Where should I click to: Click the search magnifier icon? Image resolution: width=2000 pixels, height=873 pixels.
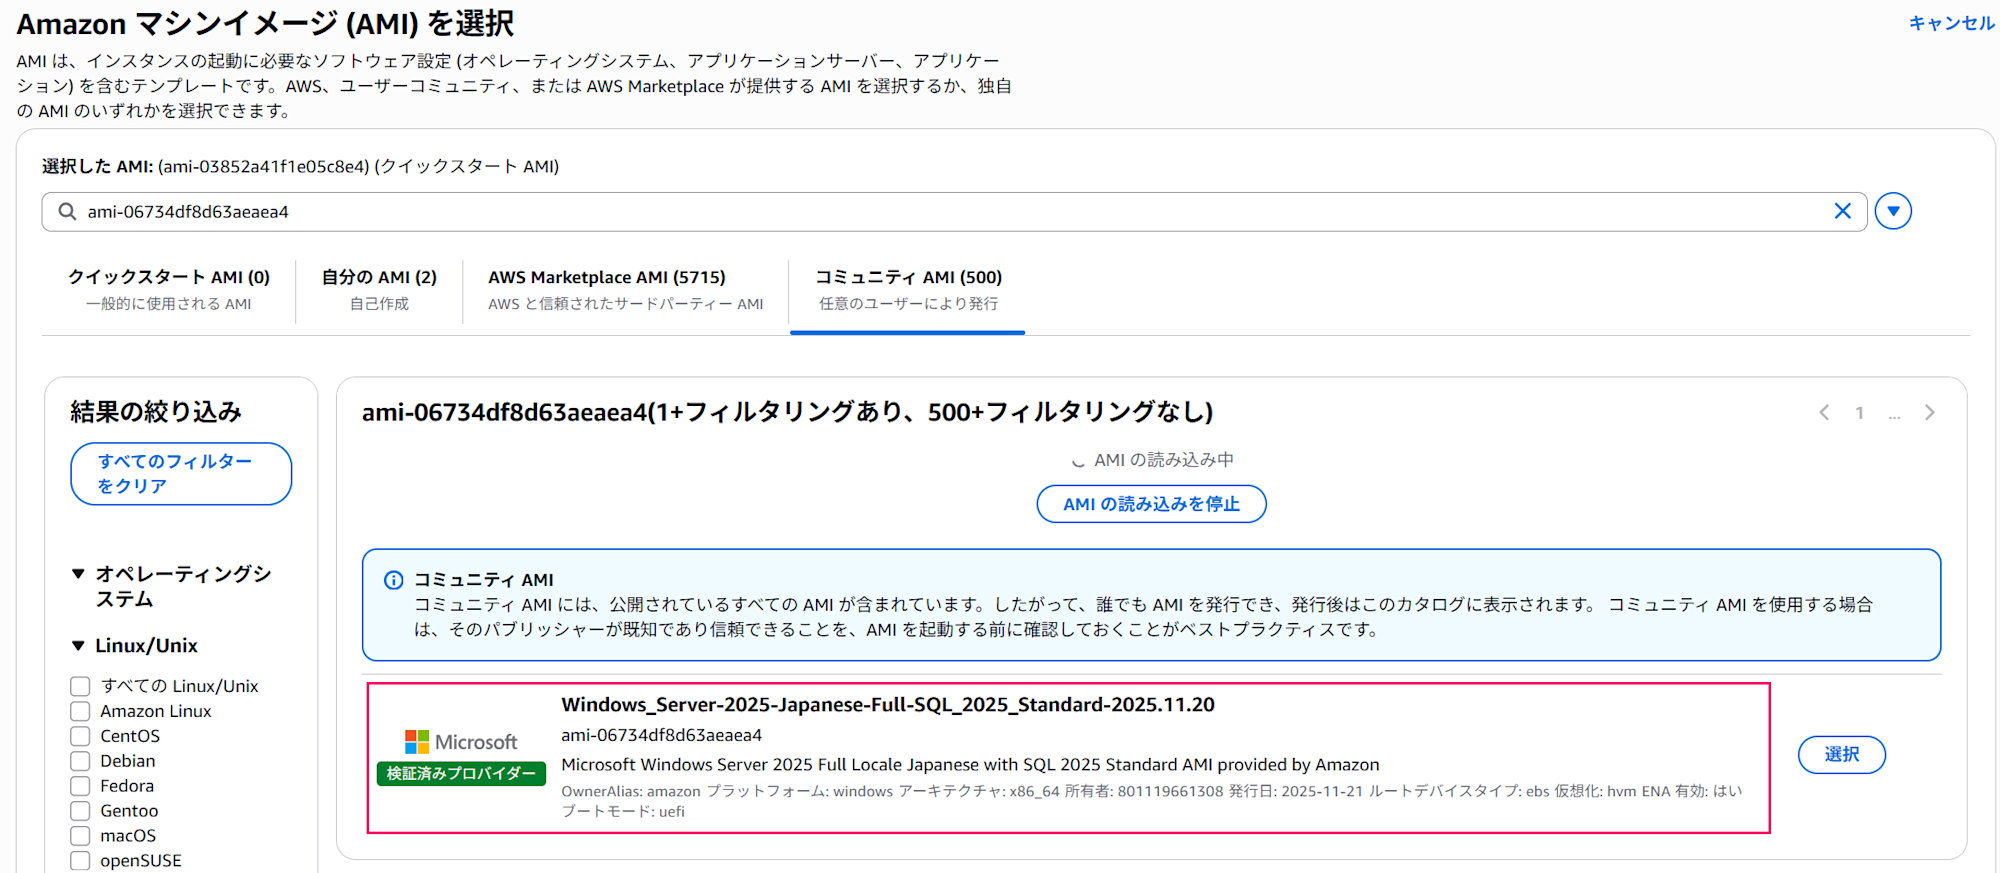[67, 212]
